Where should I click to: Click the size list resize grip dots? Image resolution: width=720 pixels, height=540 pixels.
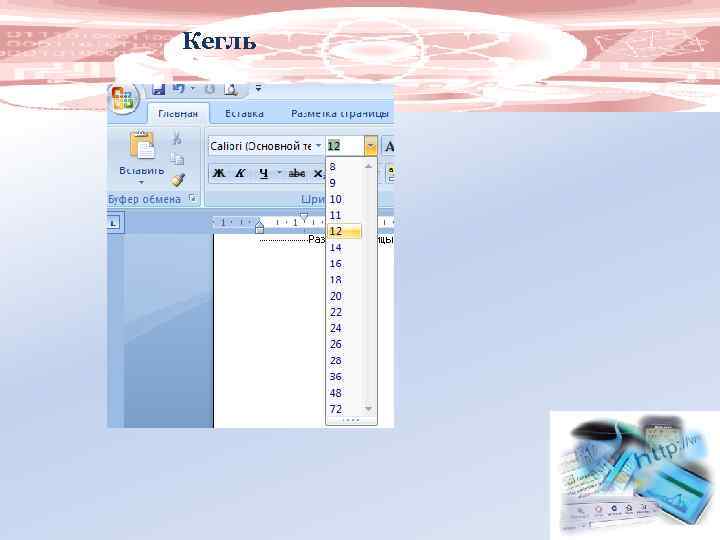[351, 420]
